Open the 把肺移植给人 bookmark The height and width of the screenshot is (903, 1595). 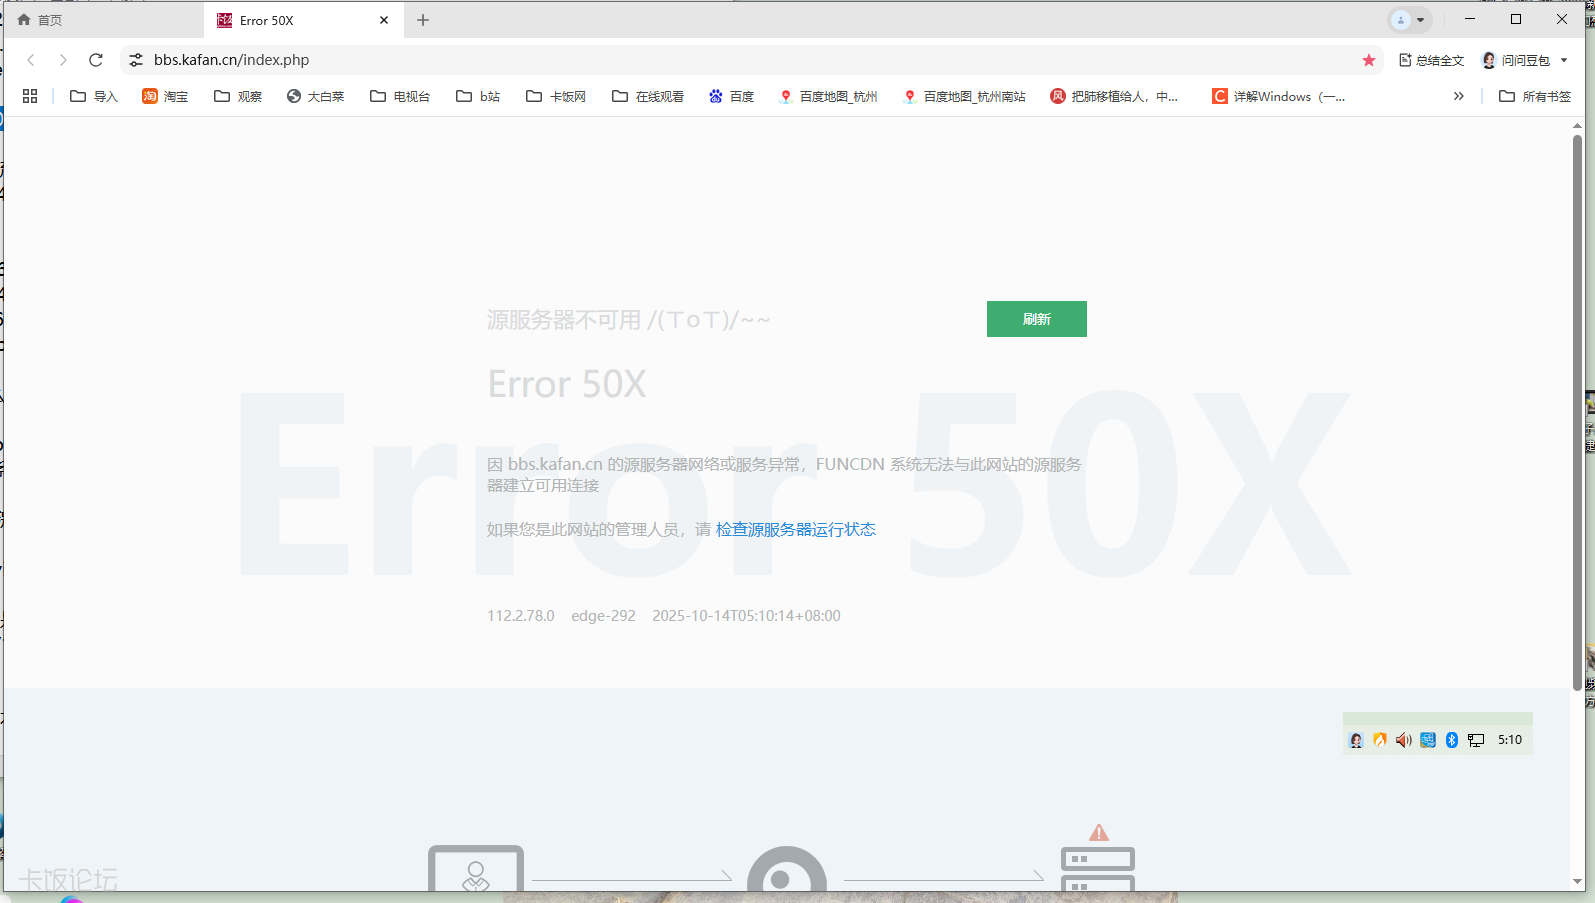[1114, 96]
